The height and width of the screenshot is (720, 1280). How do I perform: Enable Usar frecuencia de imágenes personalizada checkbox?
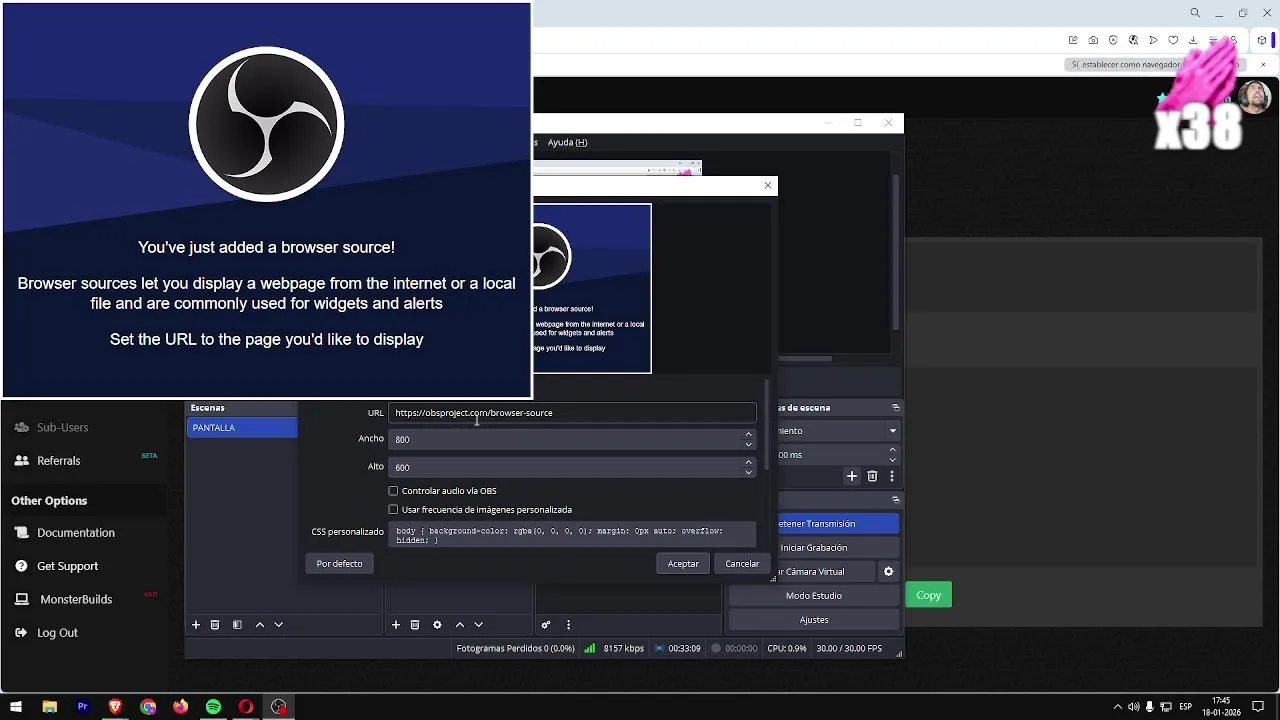393,510
